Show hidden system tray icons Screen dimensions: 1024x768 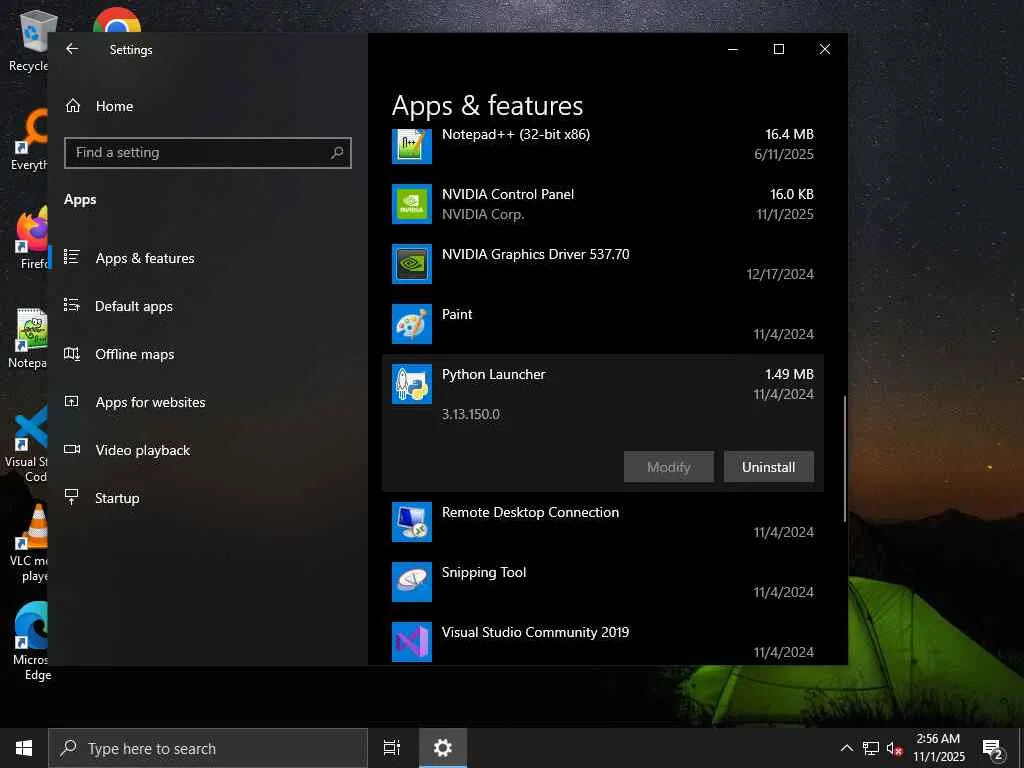point(846,748)
